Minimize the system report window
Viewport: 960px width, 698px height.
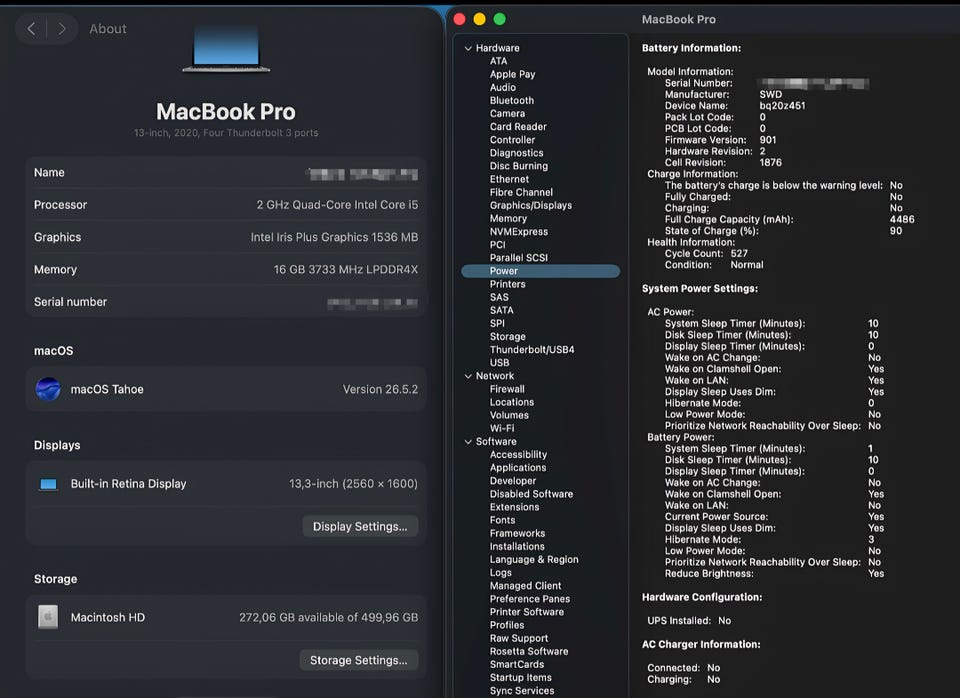(x=479, y=19)
